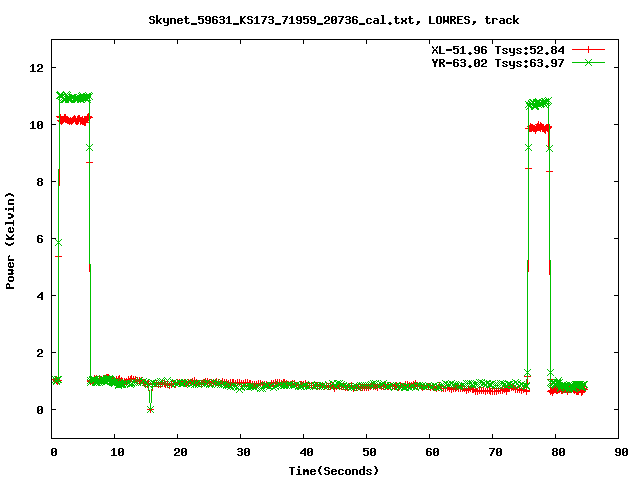Click x-axis tick label 90
Image resolution: width=640 pixels, height=480 pixels.
click(621, 452)
